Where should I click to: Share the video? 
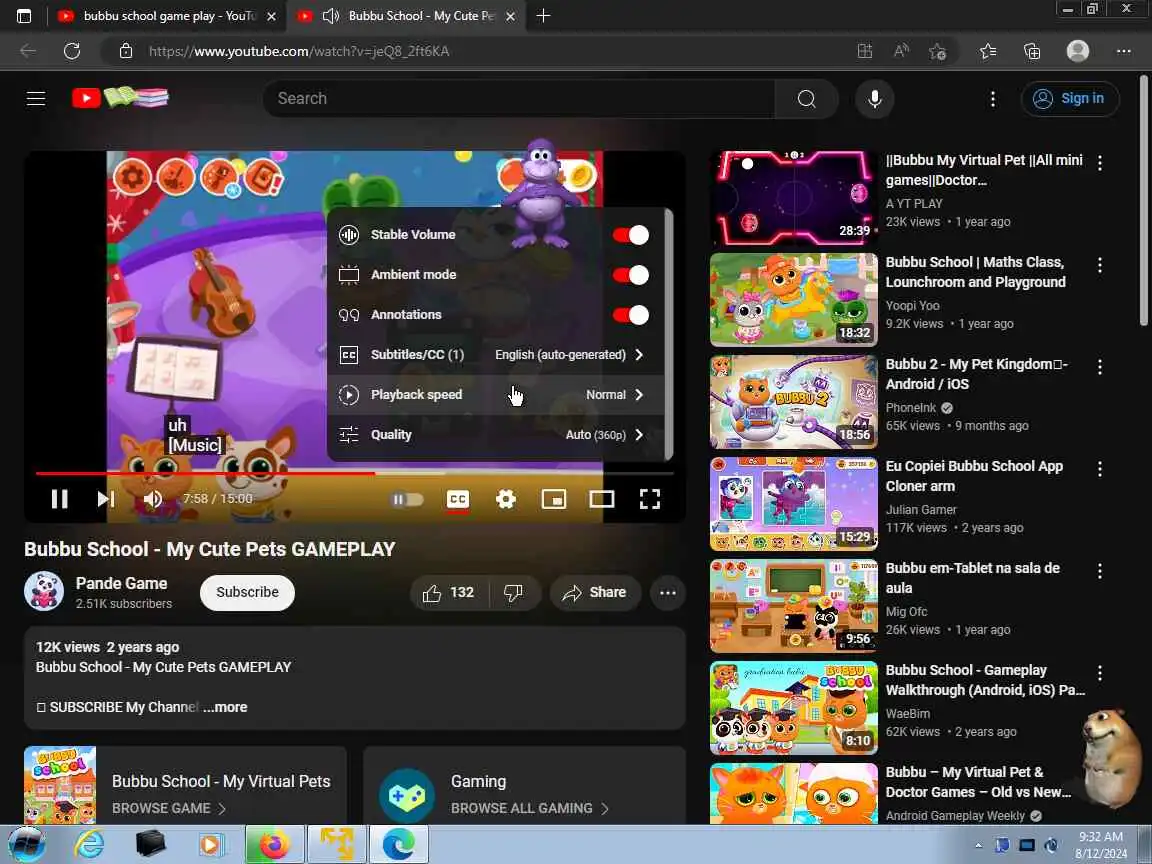[595, 593]
